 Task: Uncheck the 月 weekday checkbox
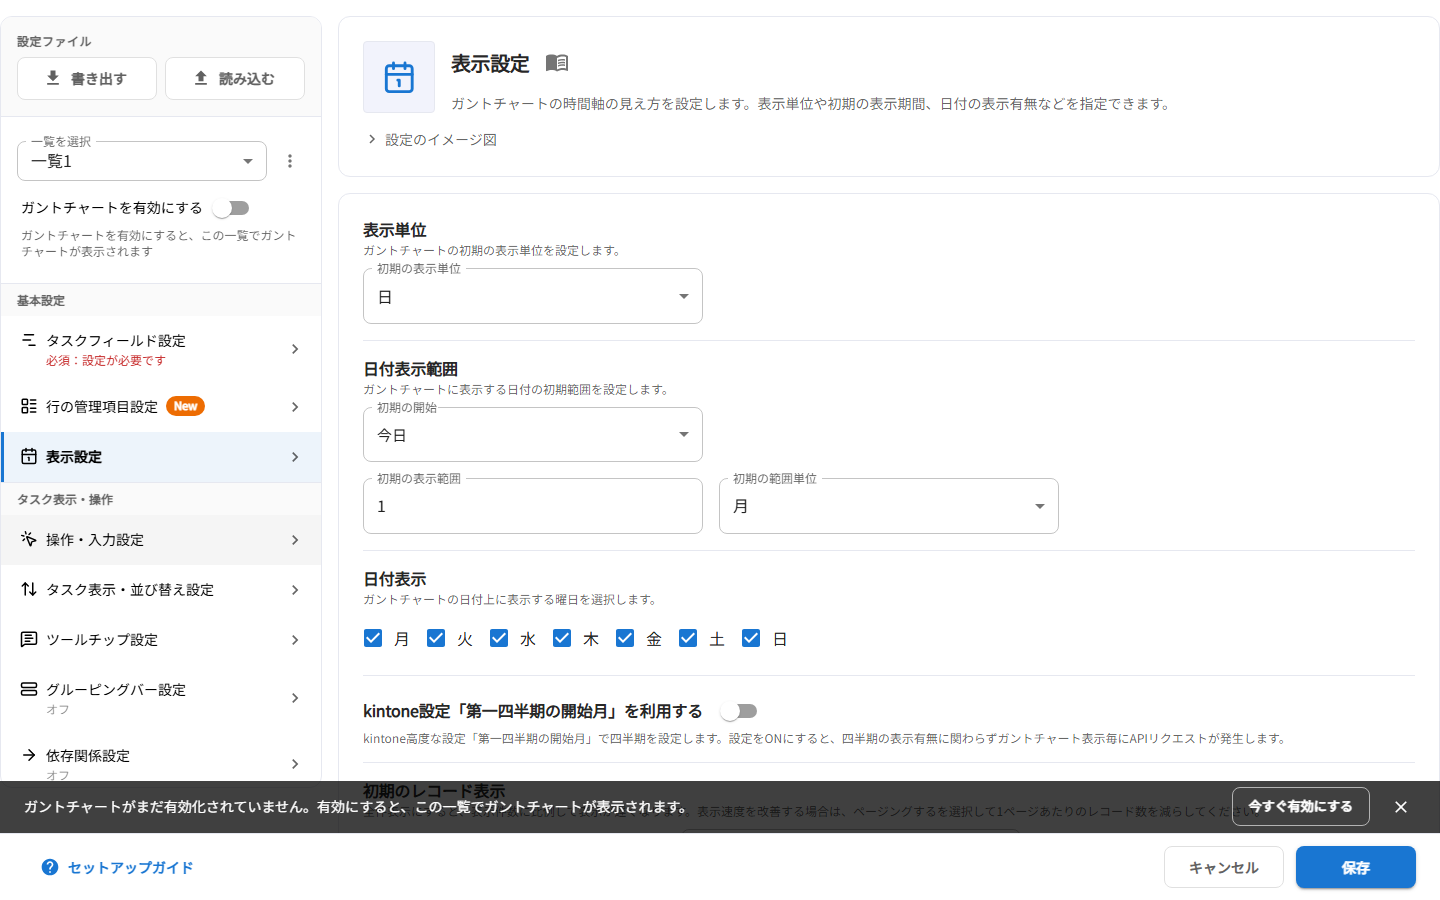373,638
